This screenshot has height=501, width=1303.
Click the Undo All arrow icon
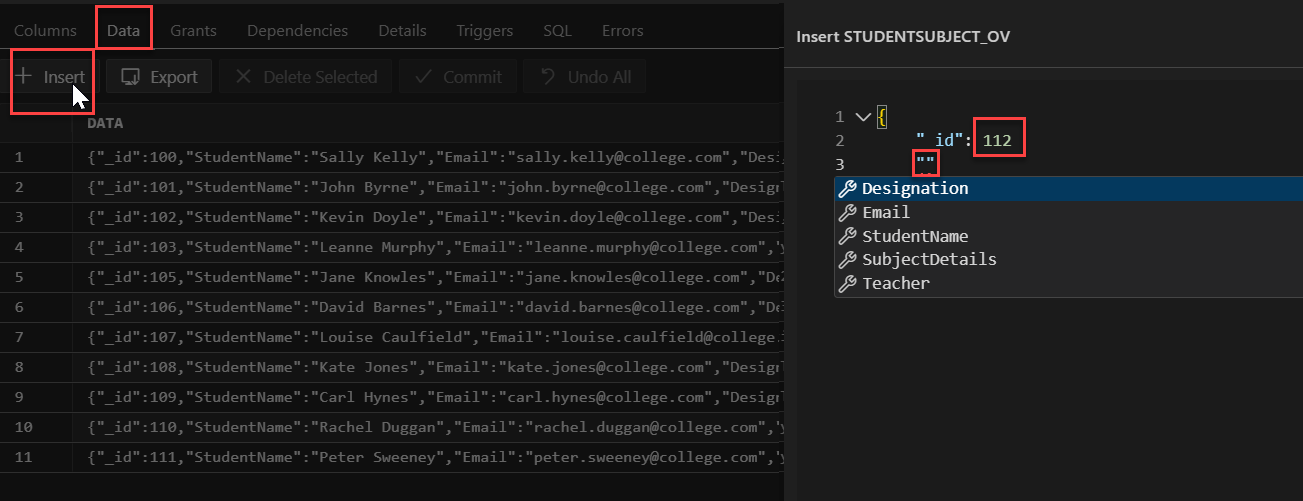coord(548,77)
